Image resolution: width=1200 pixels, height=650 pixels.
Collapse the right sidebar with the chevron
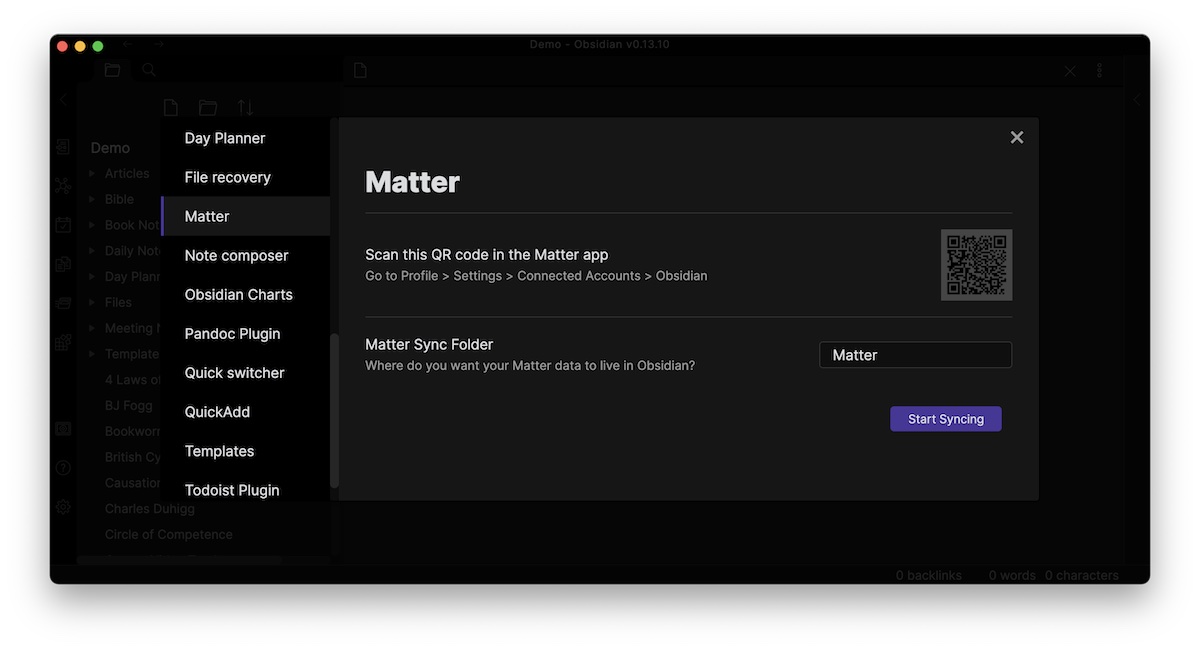point(1136,100)
